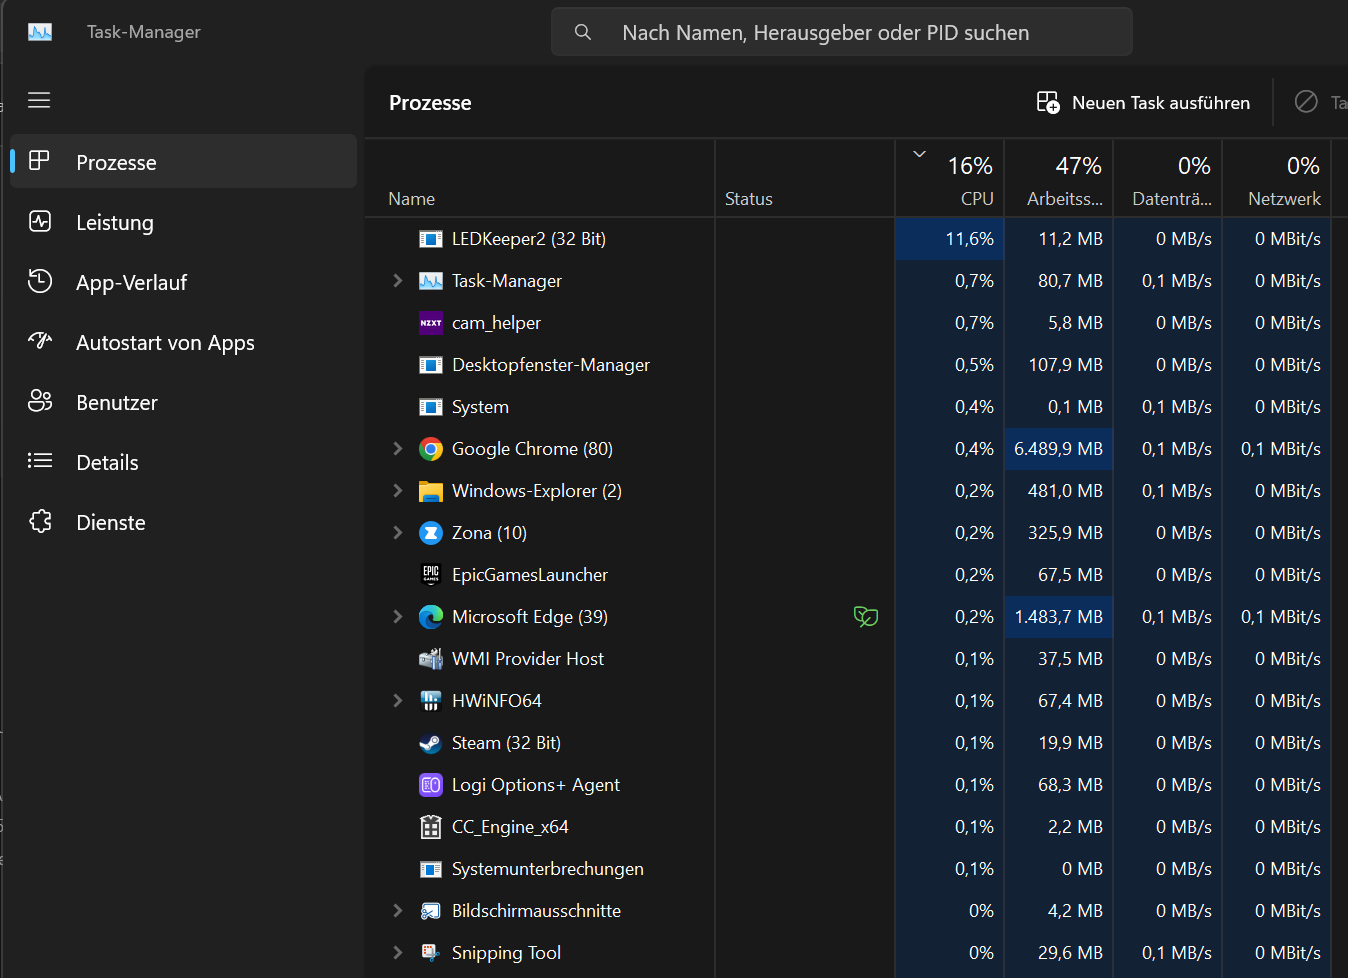Select the cam_helper process name
This screenshot has height=978, width=1348.
[496, 323]
